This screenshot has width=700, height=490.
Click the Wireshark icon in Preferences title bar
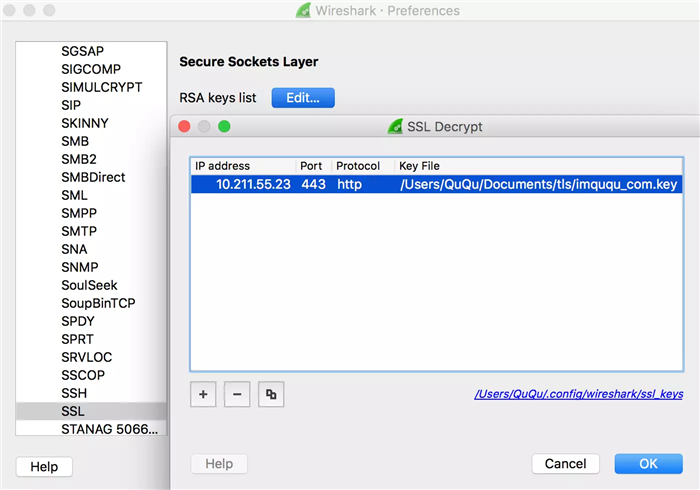tap(304, 10)
